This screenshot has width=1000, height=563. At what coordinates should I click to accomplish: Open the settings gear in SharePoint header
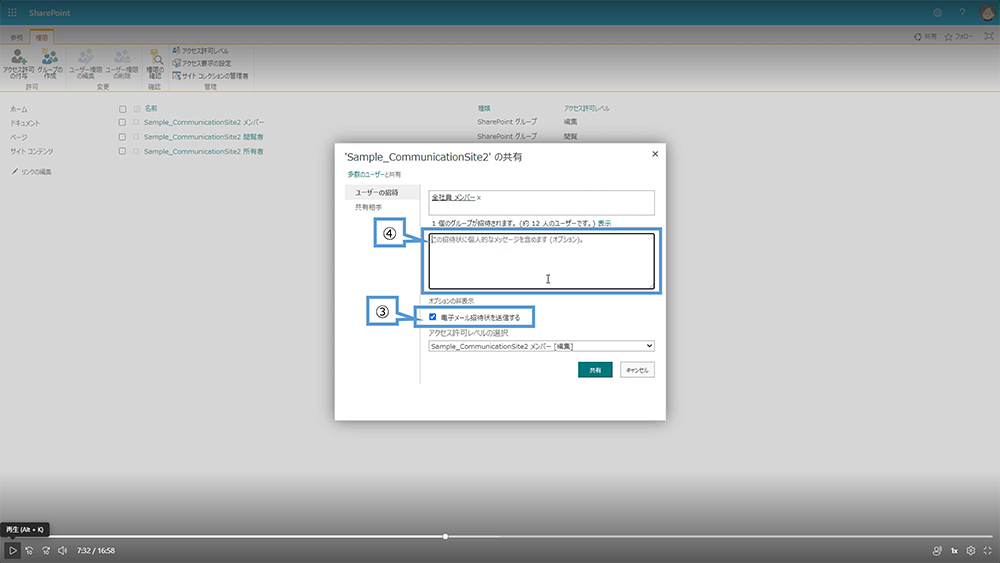coord(938,12)
